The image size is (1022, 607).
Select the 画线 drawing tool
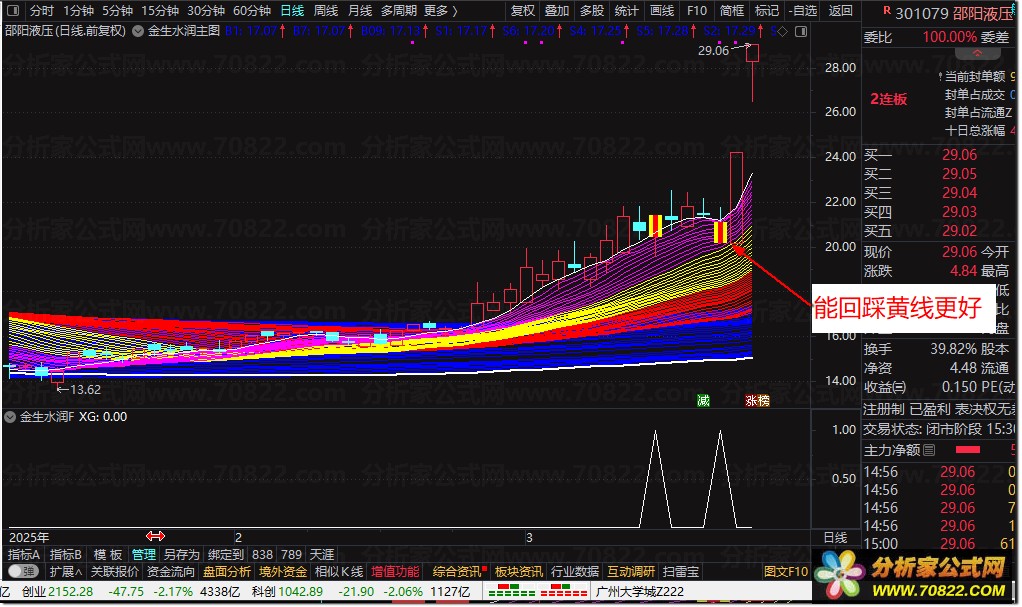click(662, 10)
